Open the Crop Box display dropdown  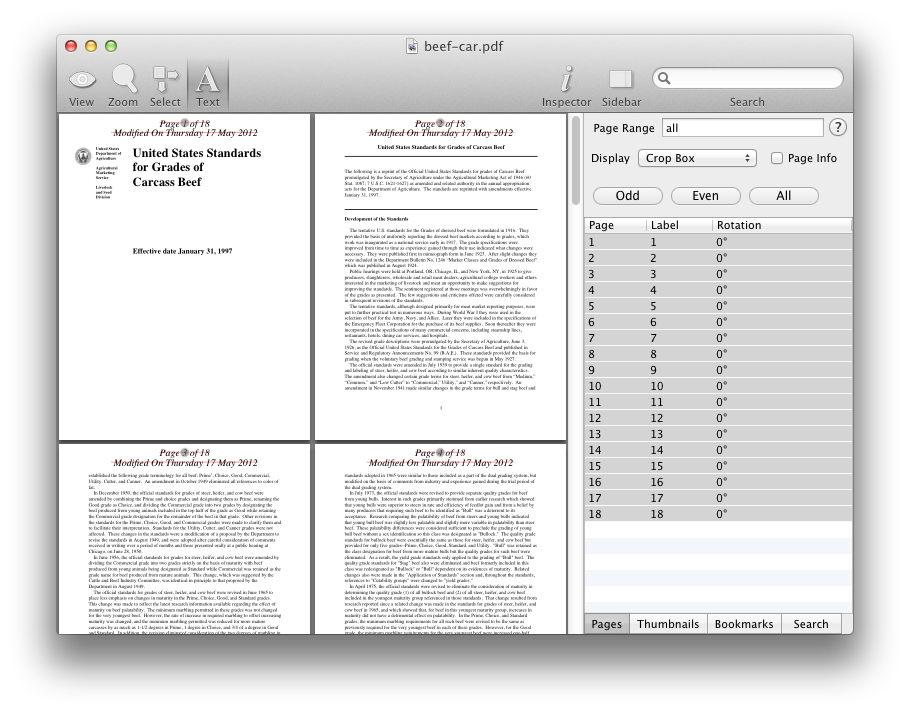[697, 158]
